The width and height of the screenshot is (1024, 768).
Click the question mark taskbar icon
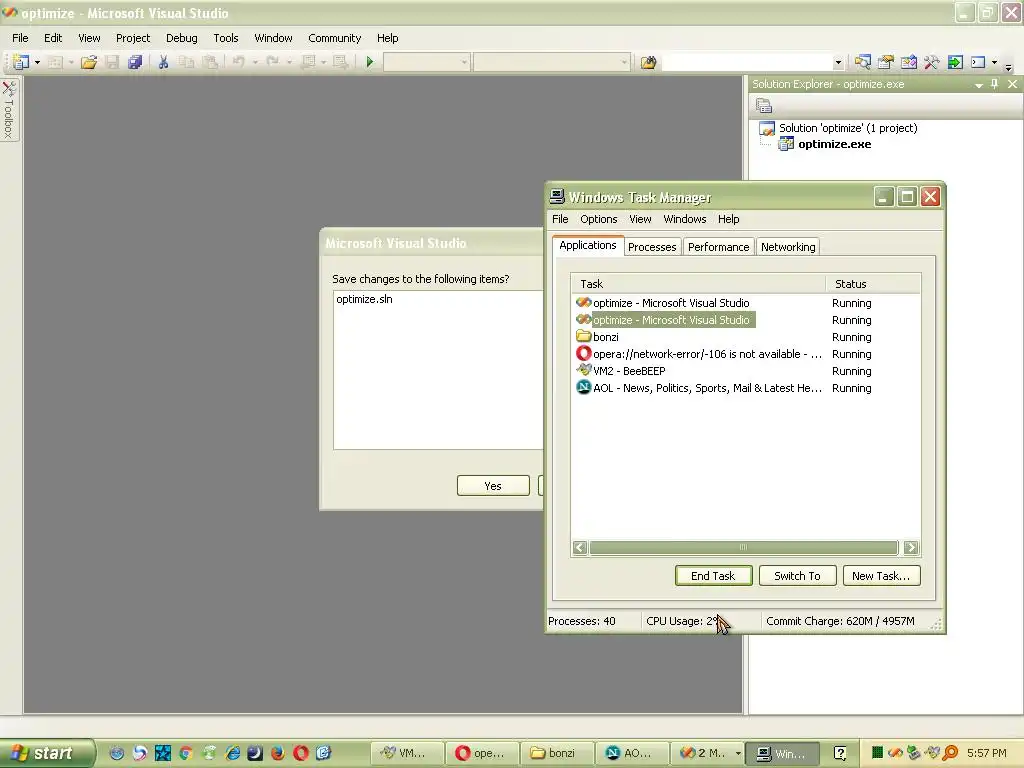tap(840, 753)
